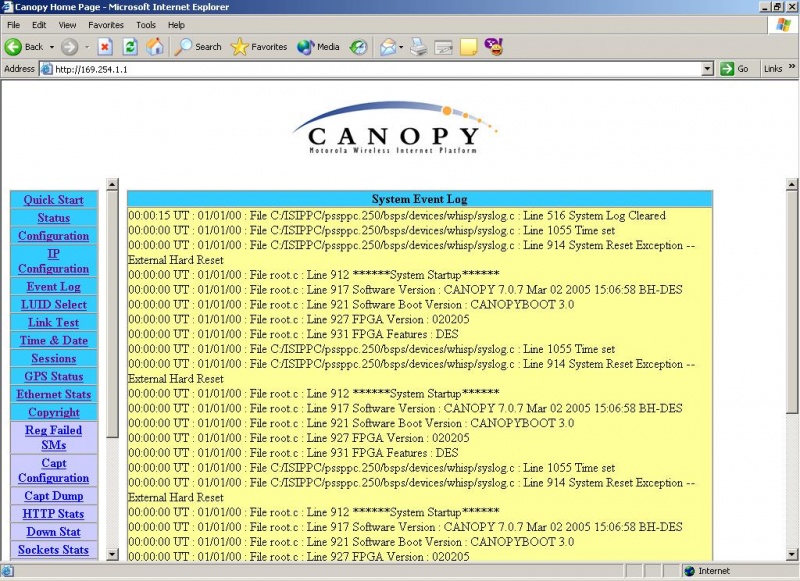Open the History icon on the toolbar
Viewport: 800px width, 581px height.
(356, 46)
